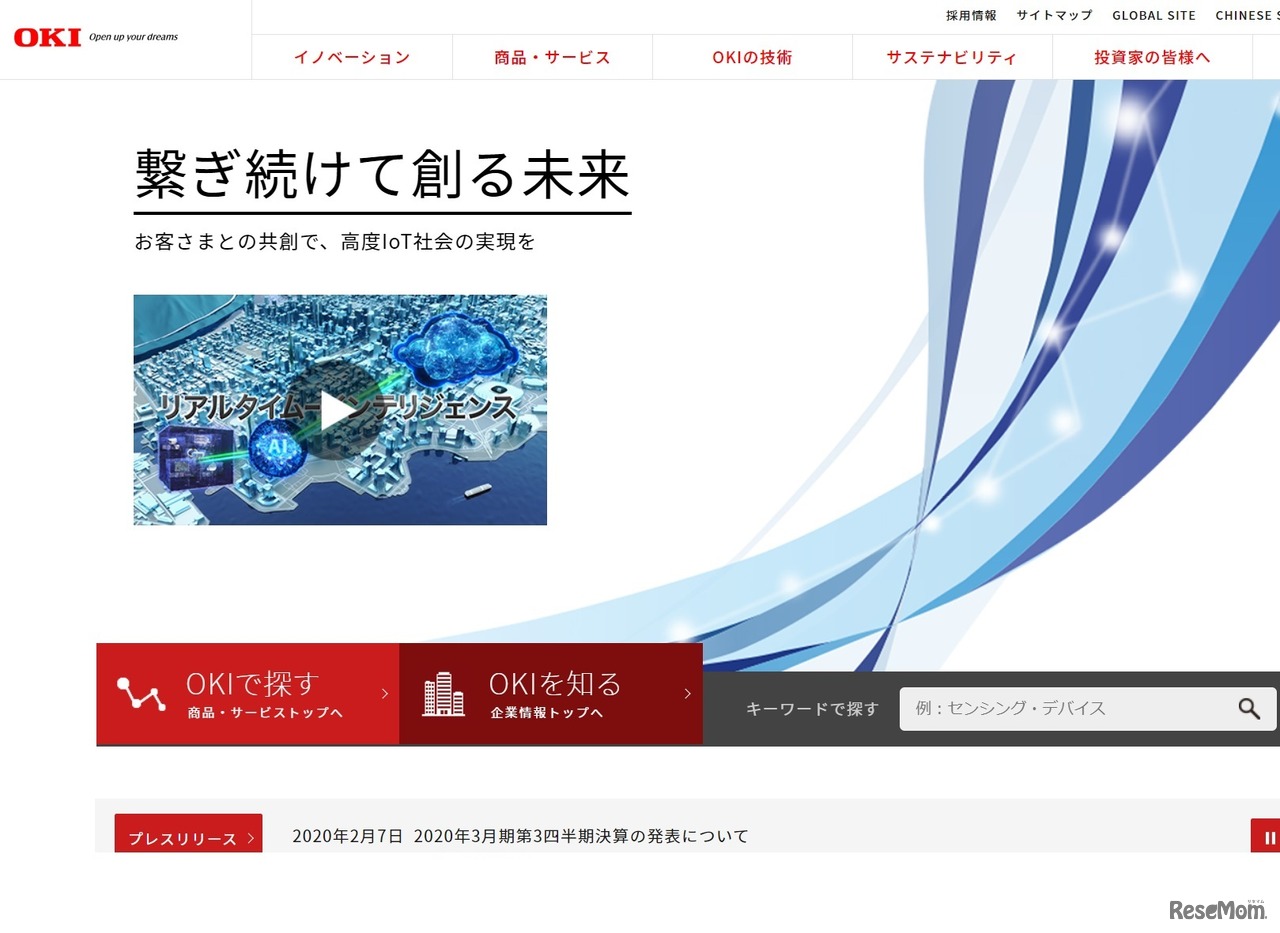Click the OKI logo

coord(47,38)
